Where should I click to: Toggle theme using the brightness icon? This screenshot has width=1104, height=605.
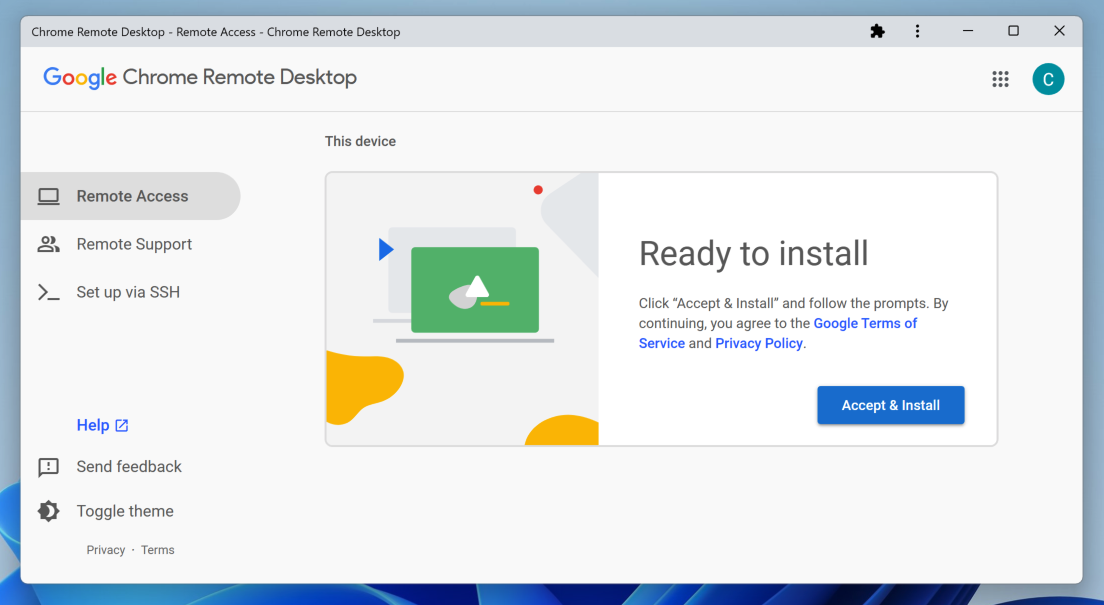48,511
